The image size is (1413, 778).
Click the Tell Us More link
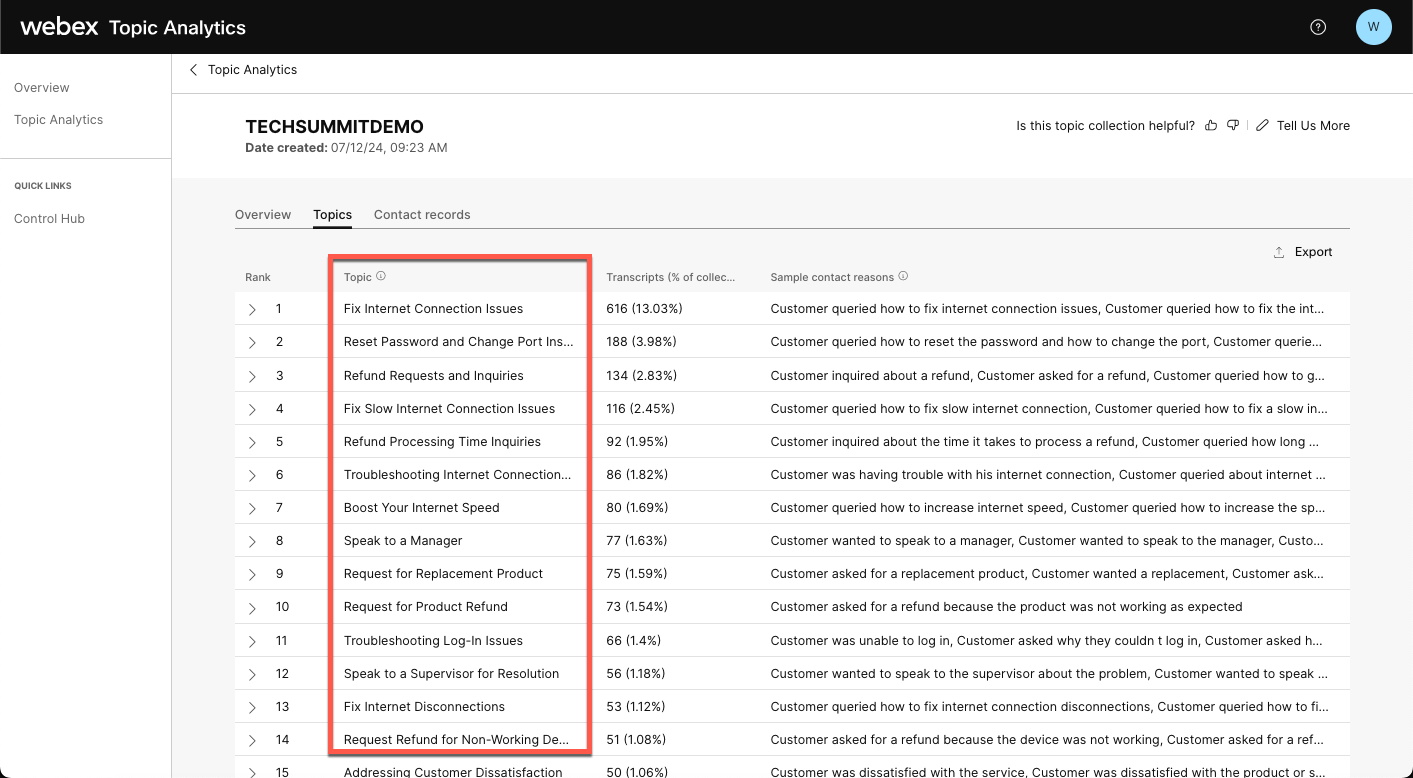[1312, 126]
